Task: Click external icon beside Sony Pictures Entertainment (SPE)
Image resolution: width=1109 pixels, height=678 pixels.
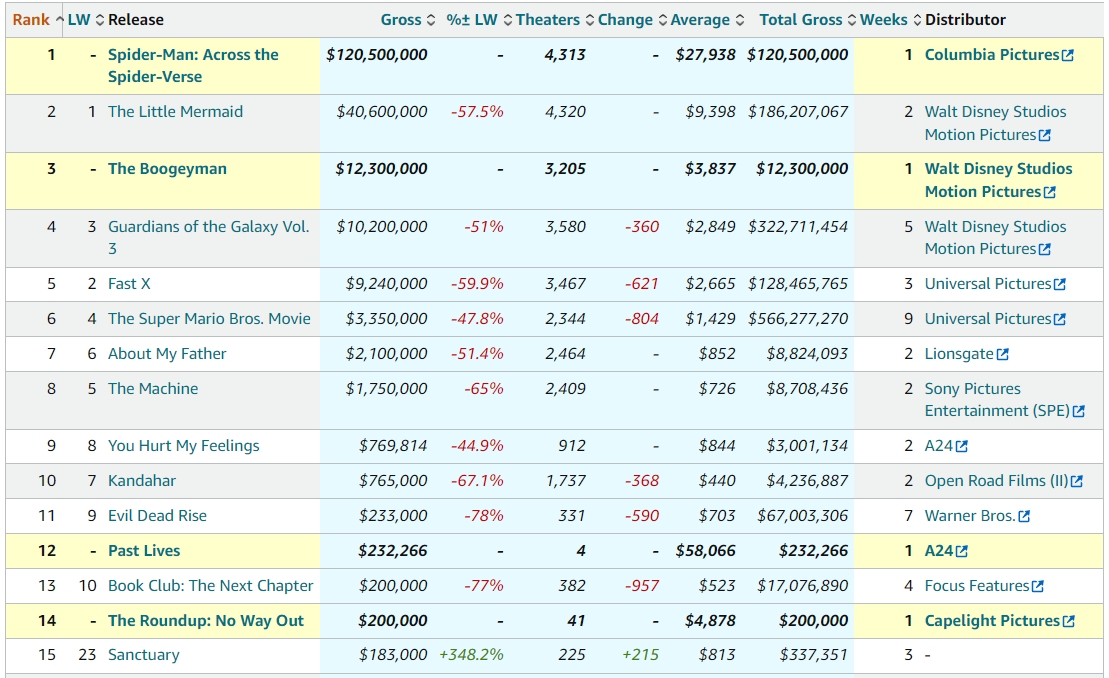Action: click(x=1079, y=411)
